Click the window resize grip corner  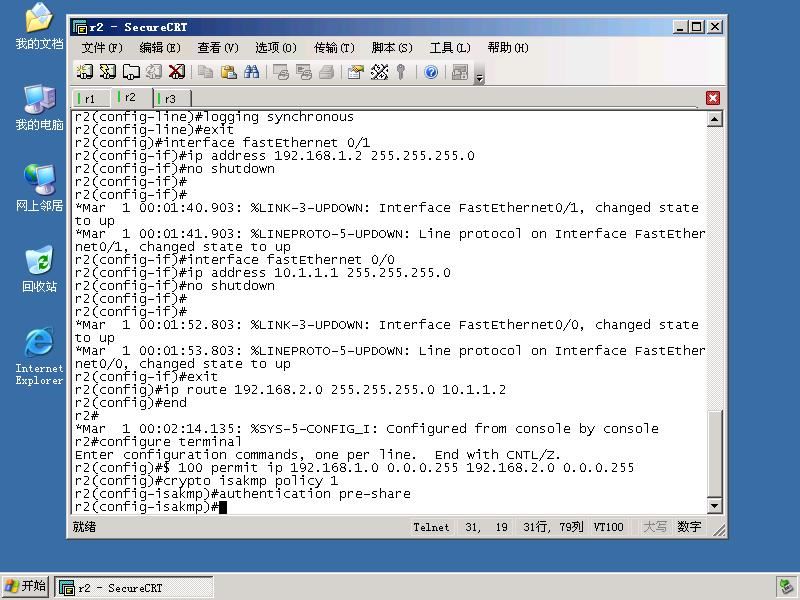[719, 531]
